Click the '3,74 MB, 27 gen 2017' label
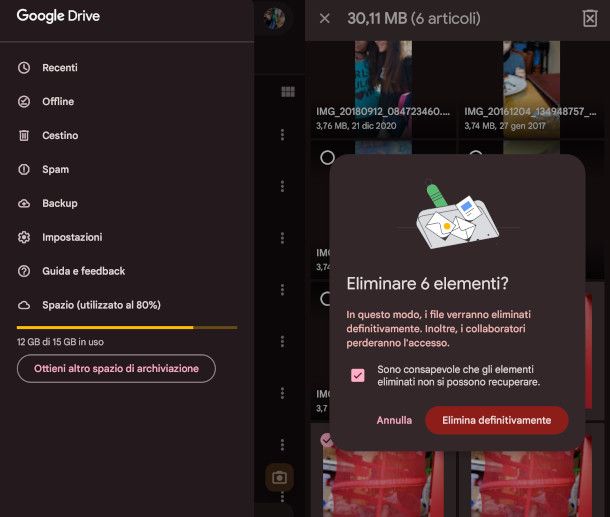 tap(505, 126)
